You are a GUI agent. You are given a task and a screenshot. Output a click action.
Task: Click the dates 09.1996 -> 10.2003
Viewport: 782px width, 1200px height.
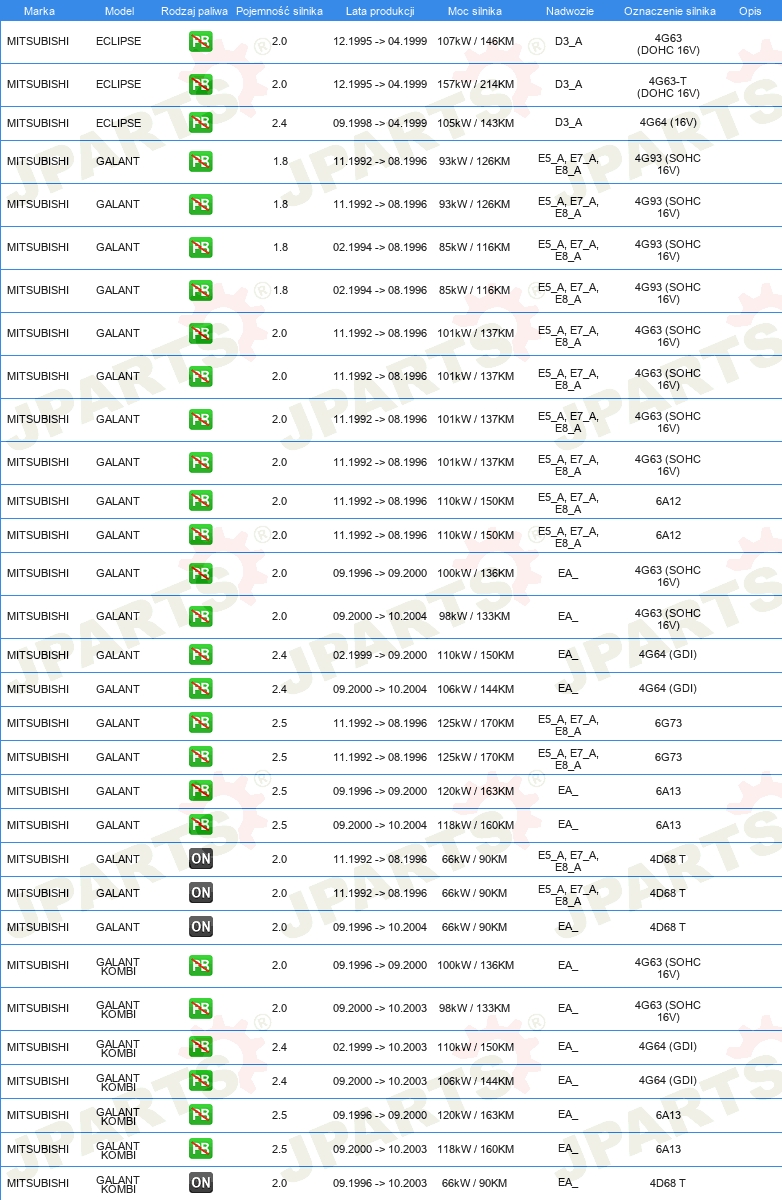[380, 1183]
